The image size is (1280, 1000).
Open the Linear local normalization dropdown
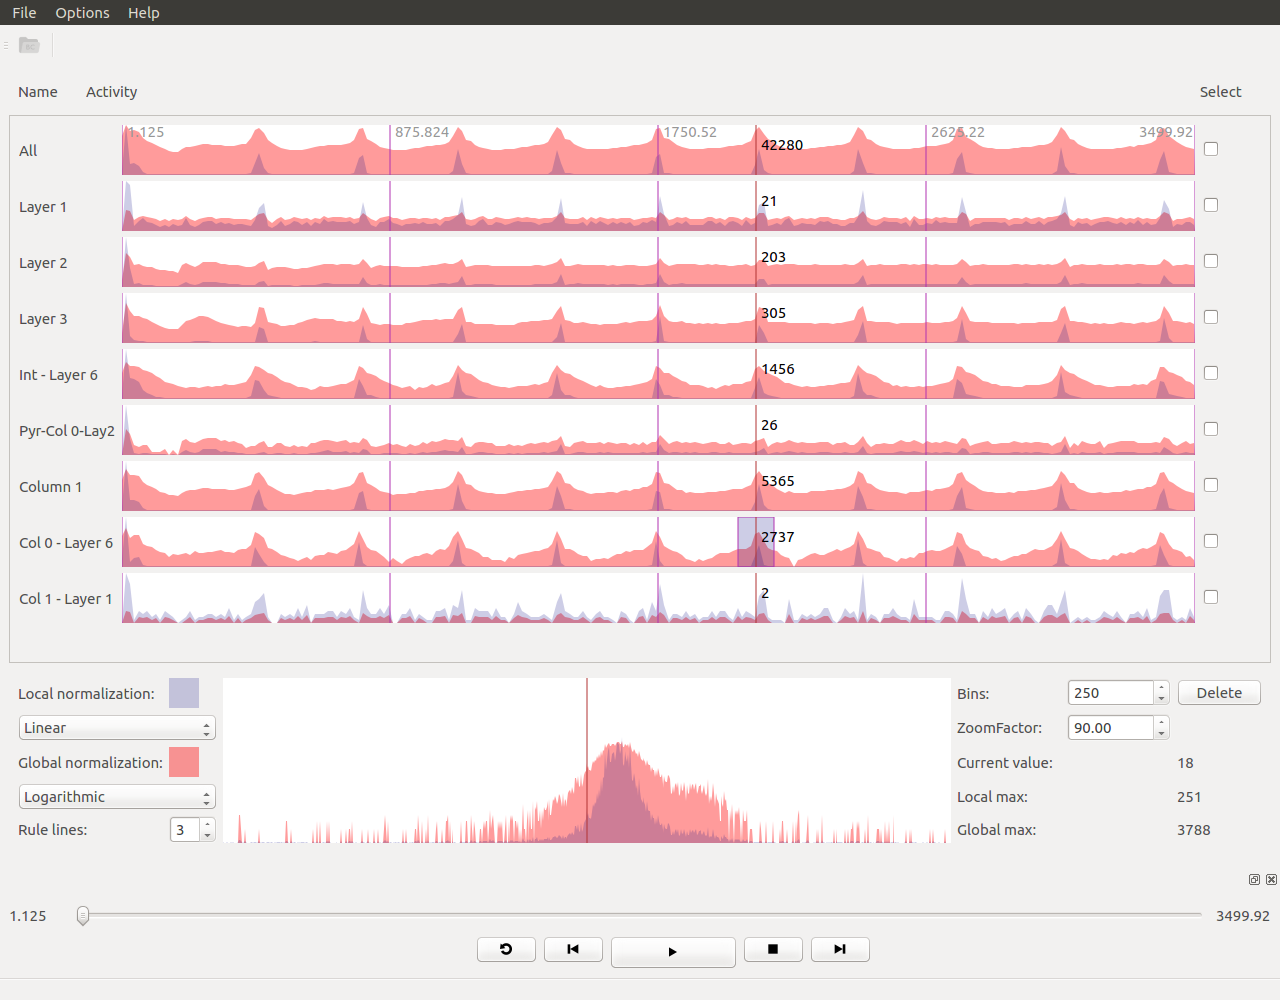(117, 728)
